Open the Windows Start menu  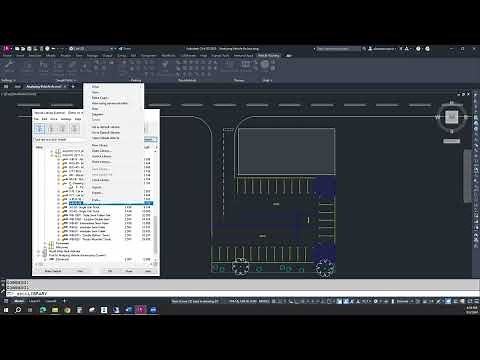pyautogui.click(x=6, y=310)
